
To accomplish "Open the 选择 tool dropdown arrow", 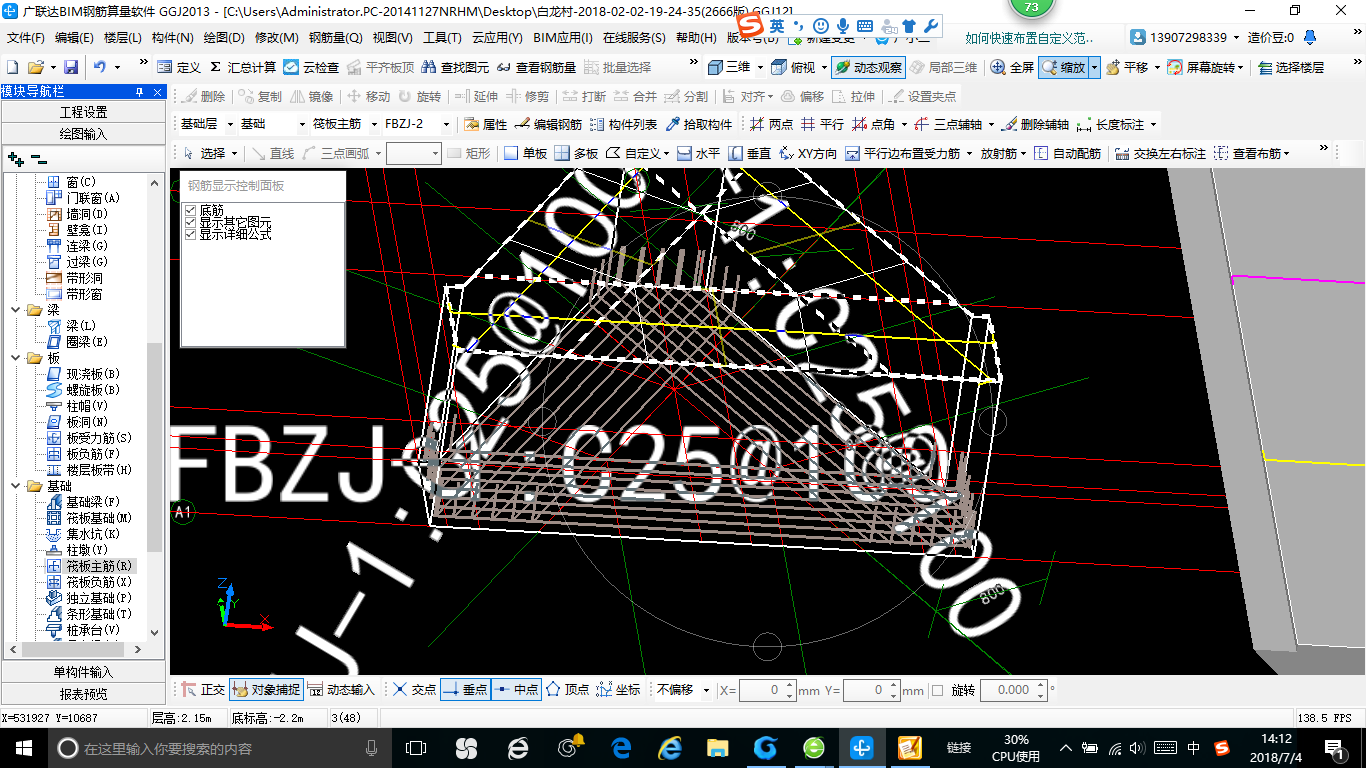I will 234,153.
